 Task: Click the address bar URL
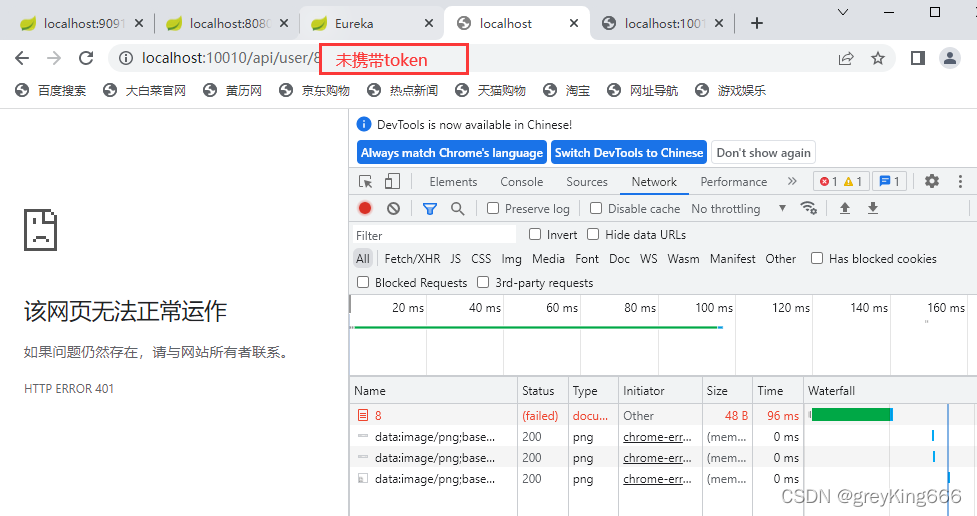(x=231, y=58)
